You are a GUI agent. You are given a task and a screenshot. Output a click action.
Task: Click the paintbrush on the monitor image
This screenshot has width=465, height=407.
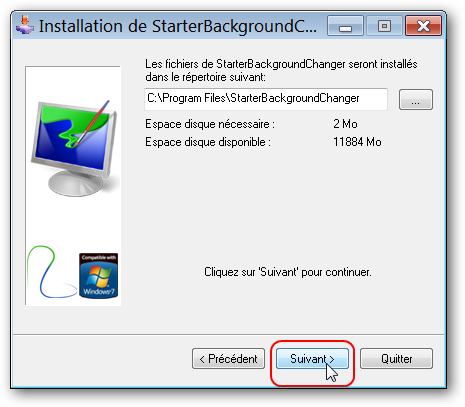(91, 123)
